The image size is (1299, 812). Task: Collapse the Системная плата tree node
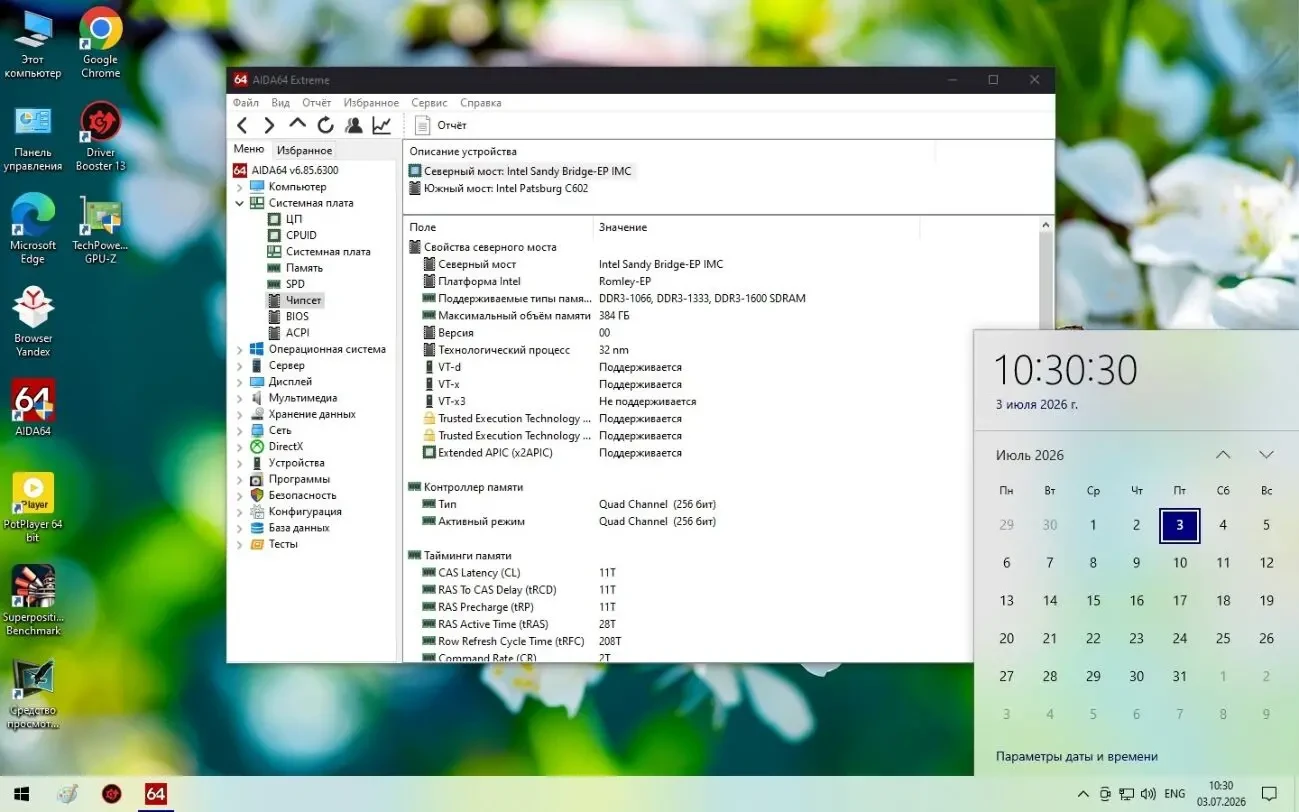[x=240, y=203]
